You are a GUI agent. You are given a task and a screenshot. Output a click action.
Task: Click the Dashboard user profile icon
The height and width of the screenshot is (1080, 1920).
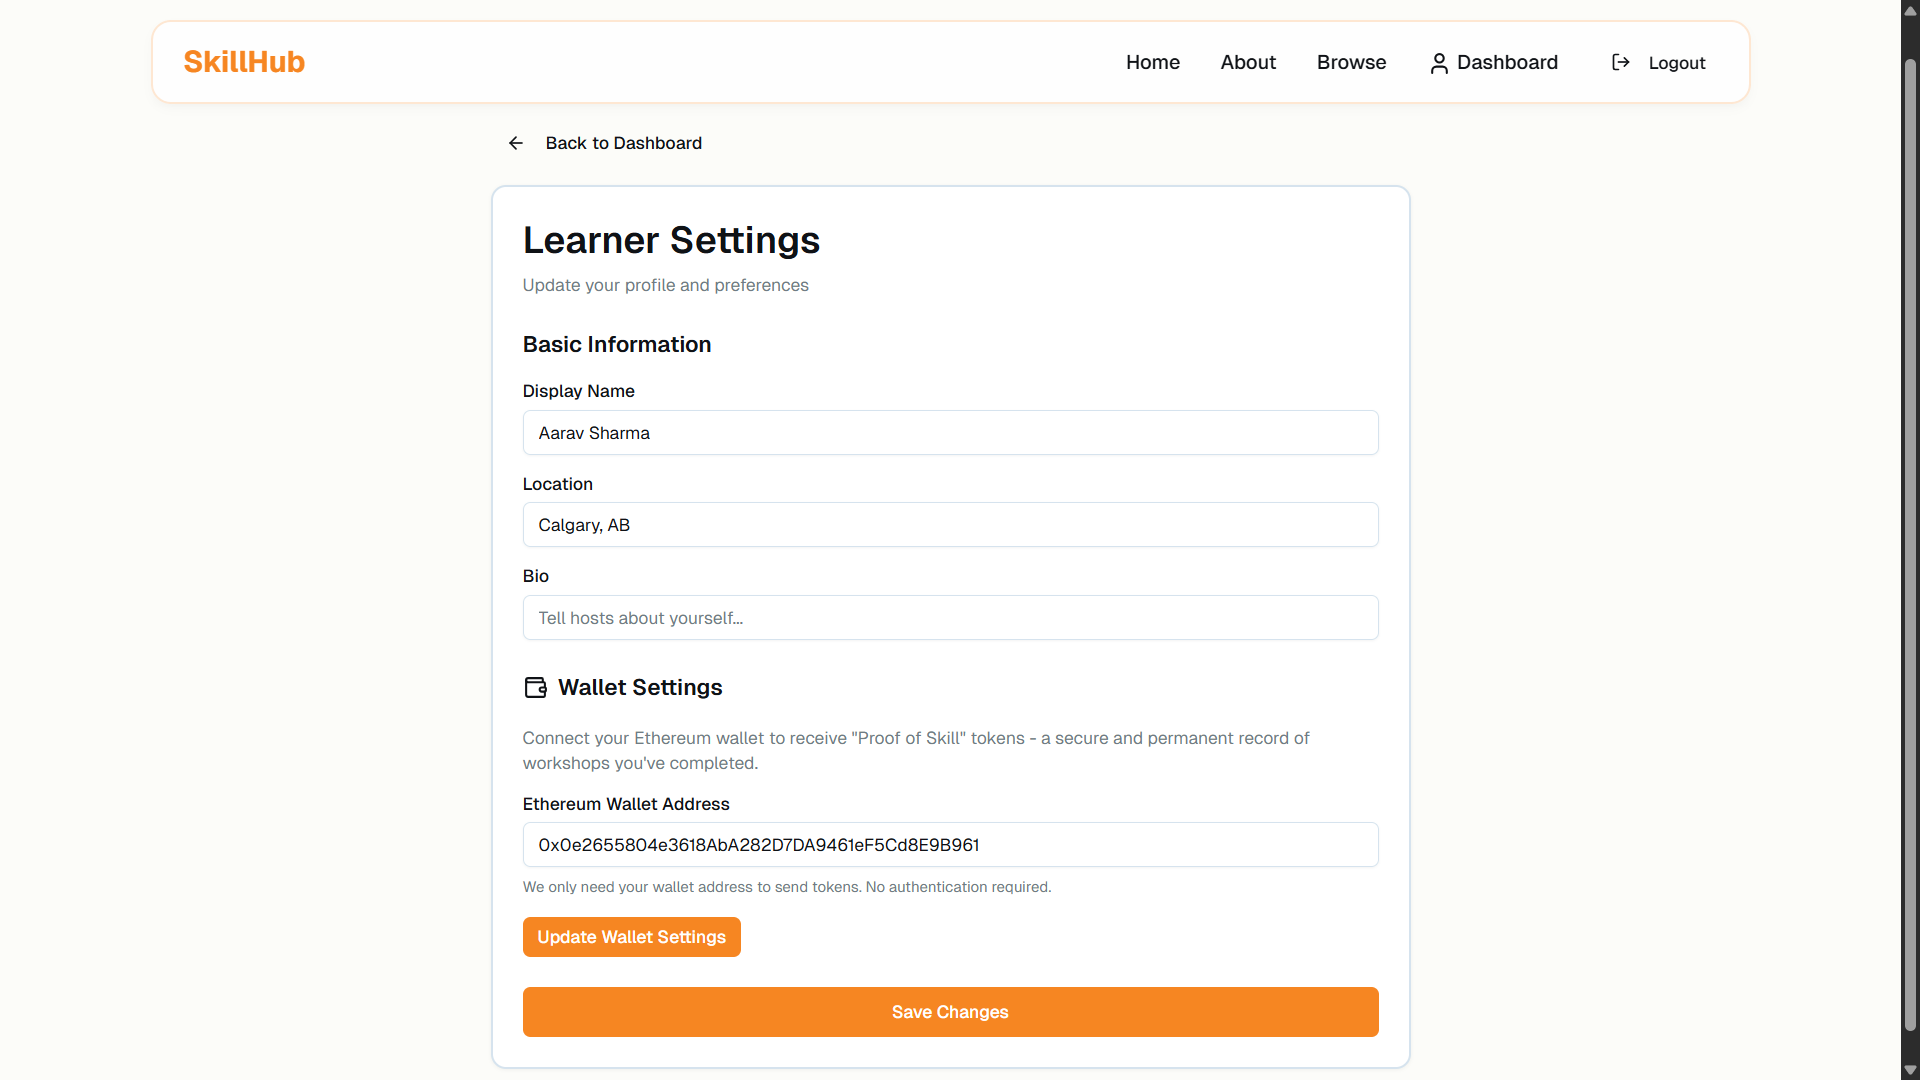coord(1439,63)
